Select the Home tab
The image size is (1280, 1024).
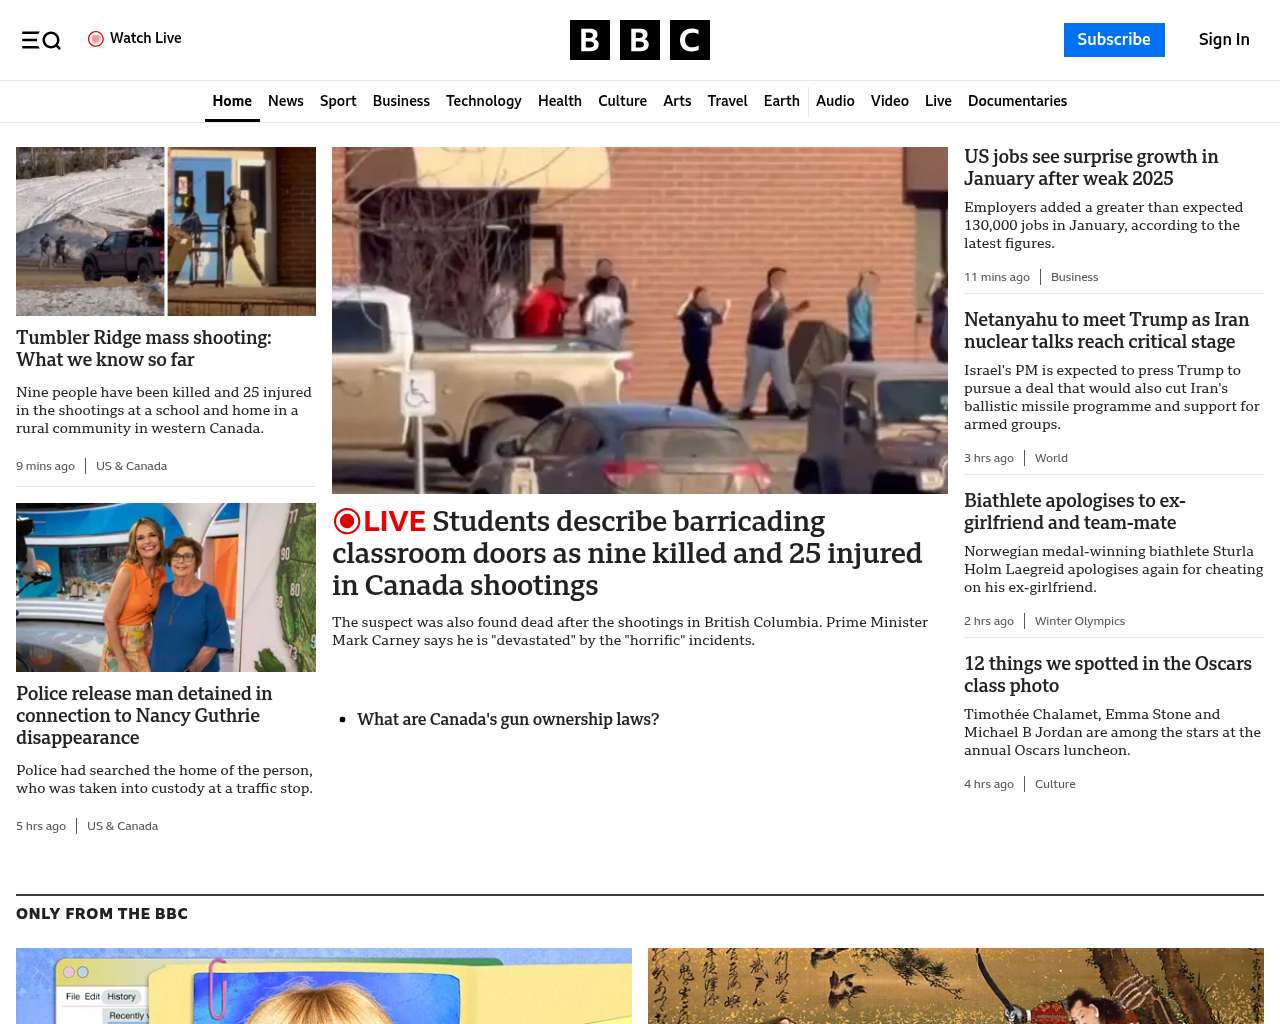[x=232, y=101]
